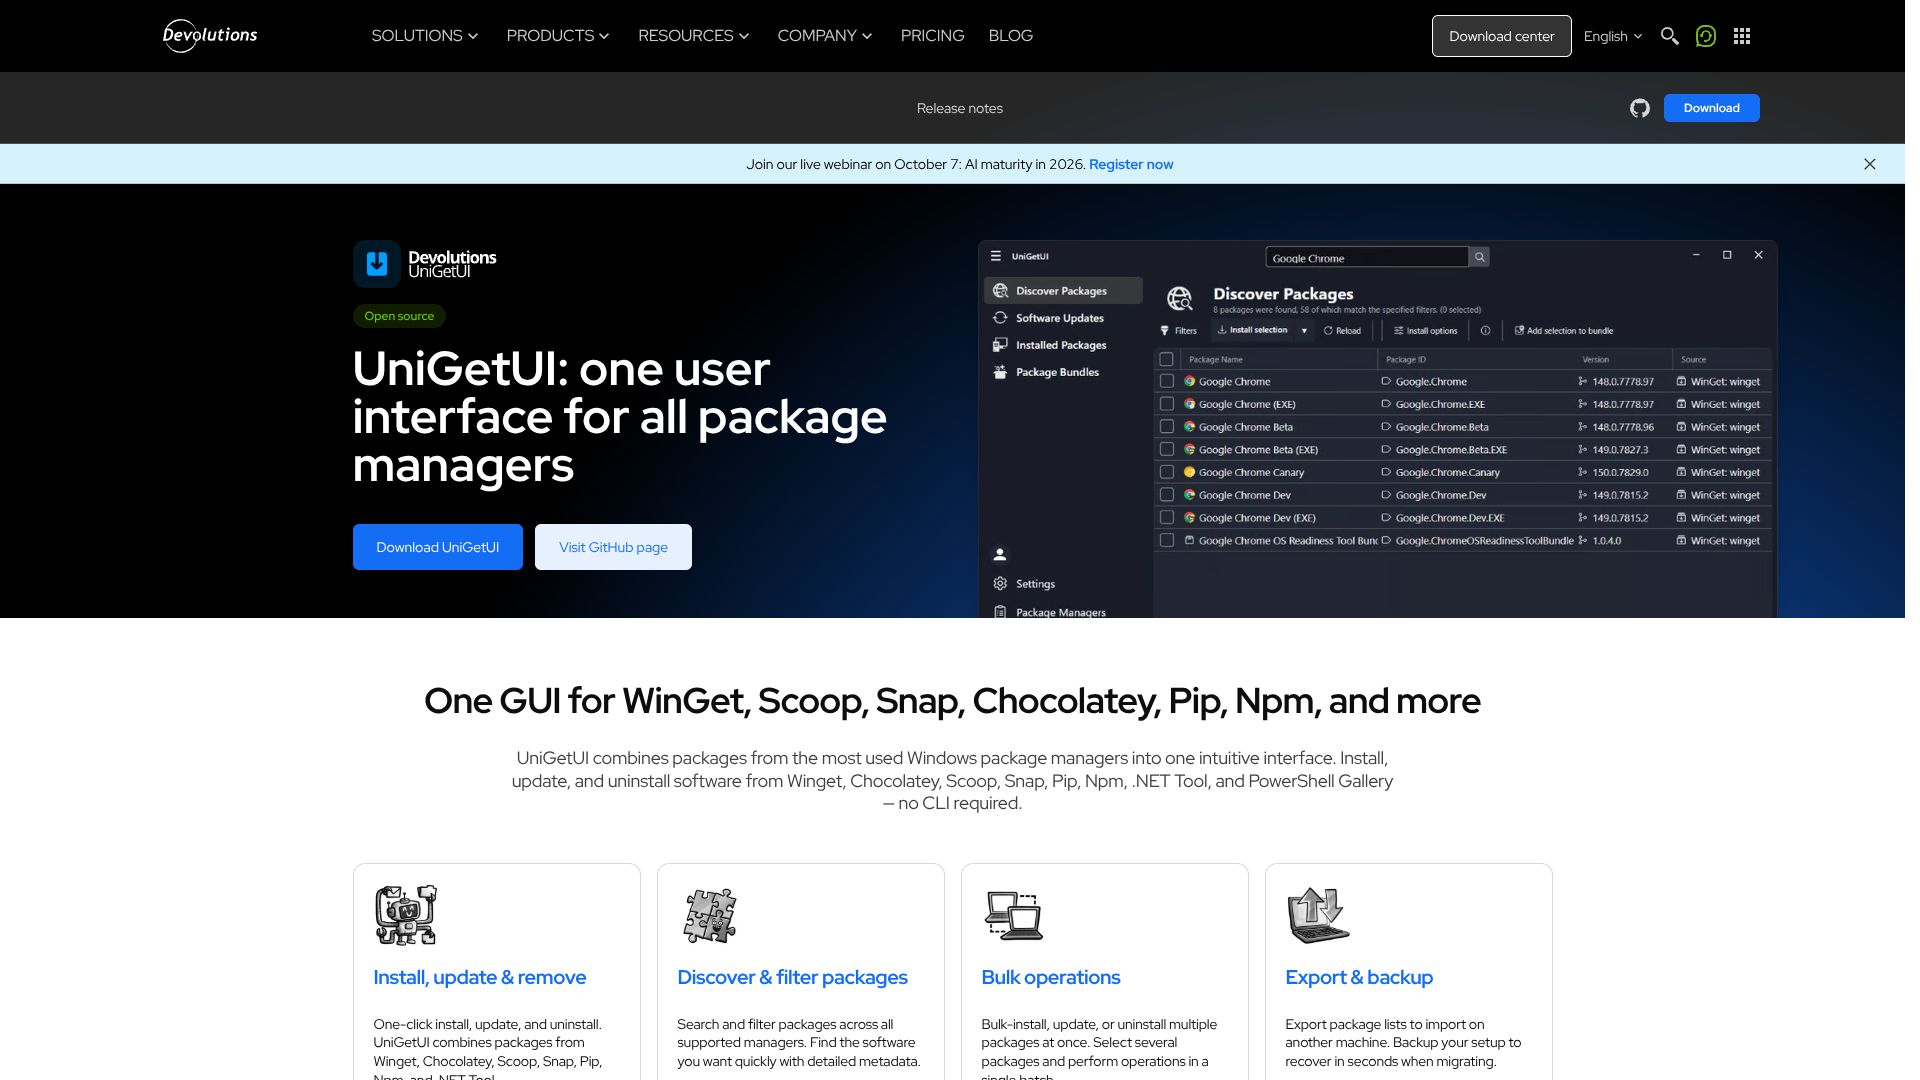1920x1080 pixels.
Task: Select Discover Packages in the UniGetUI sidebar
Action: (1063, 291)
